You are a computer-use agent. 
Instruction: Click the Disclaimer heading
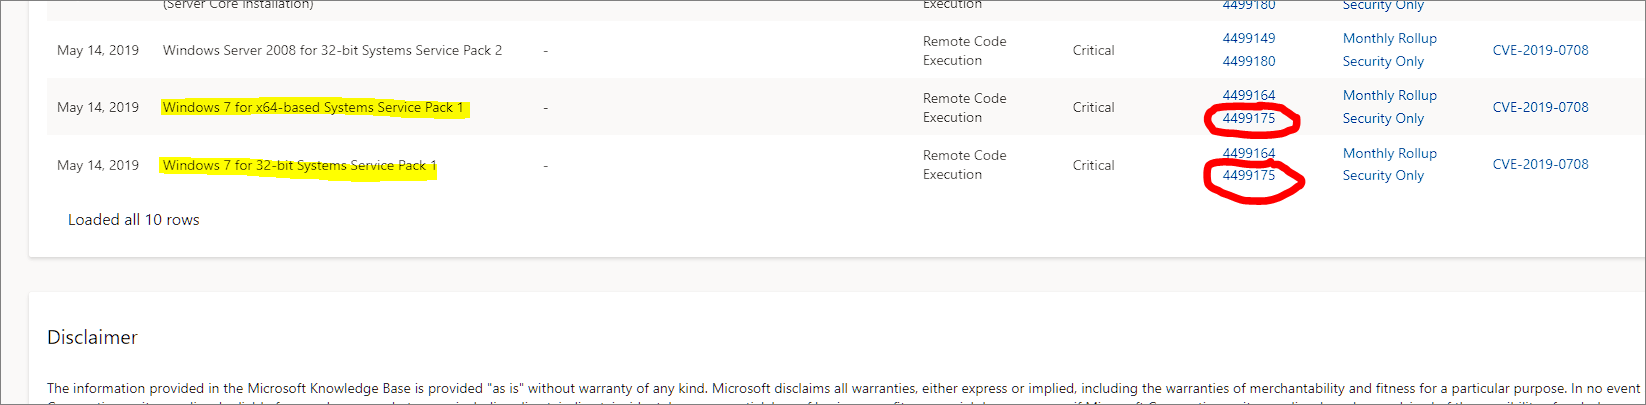(92, 338)
